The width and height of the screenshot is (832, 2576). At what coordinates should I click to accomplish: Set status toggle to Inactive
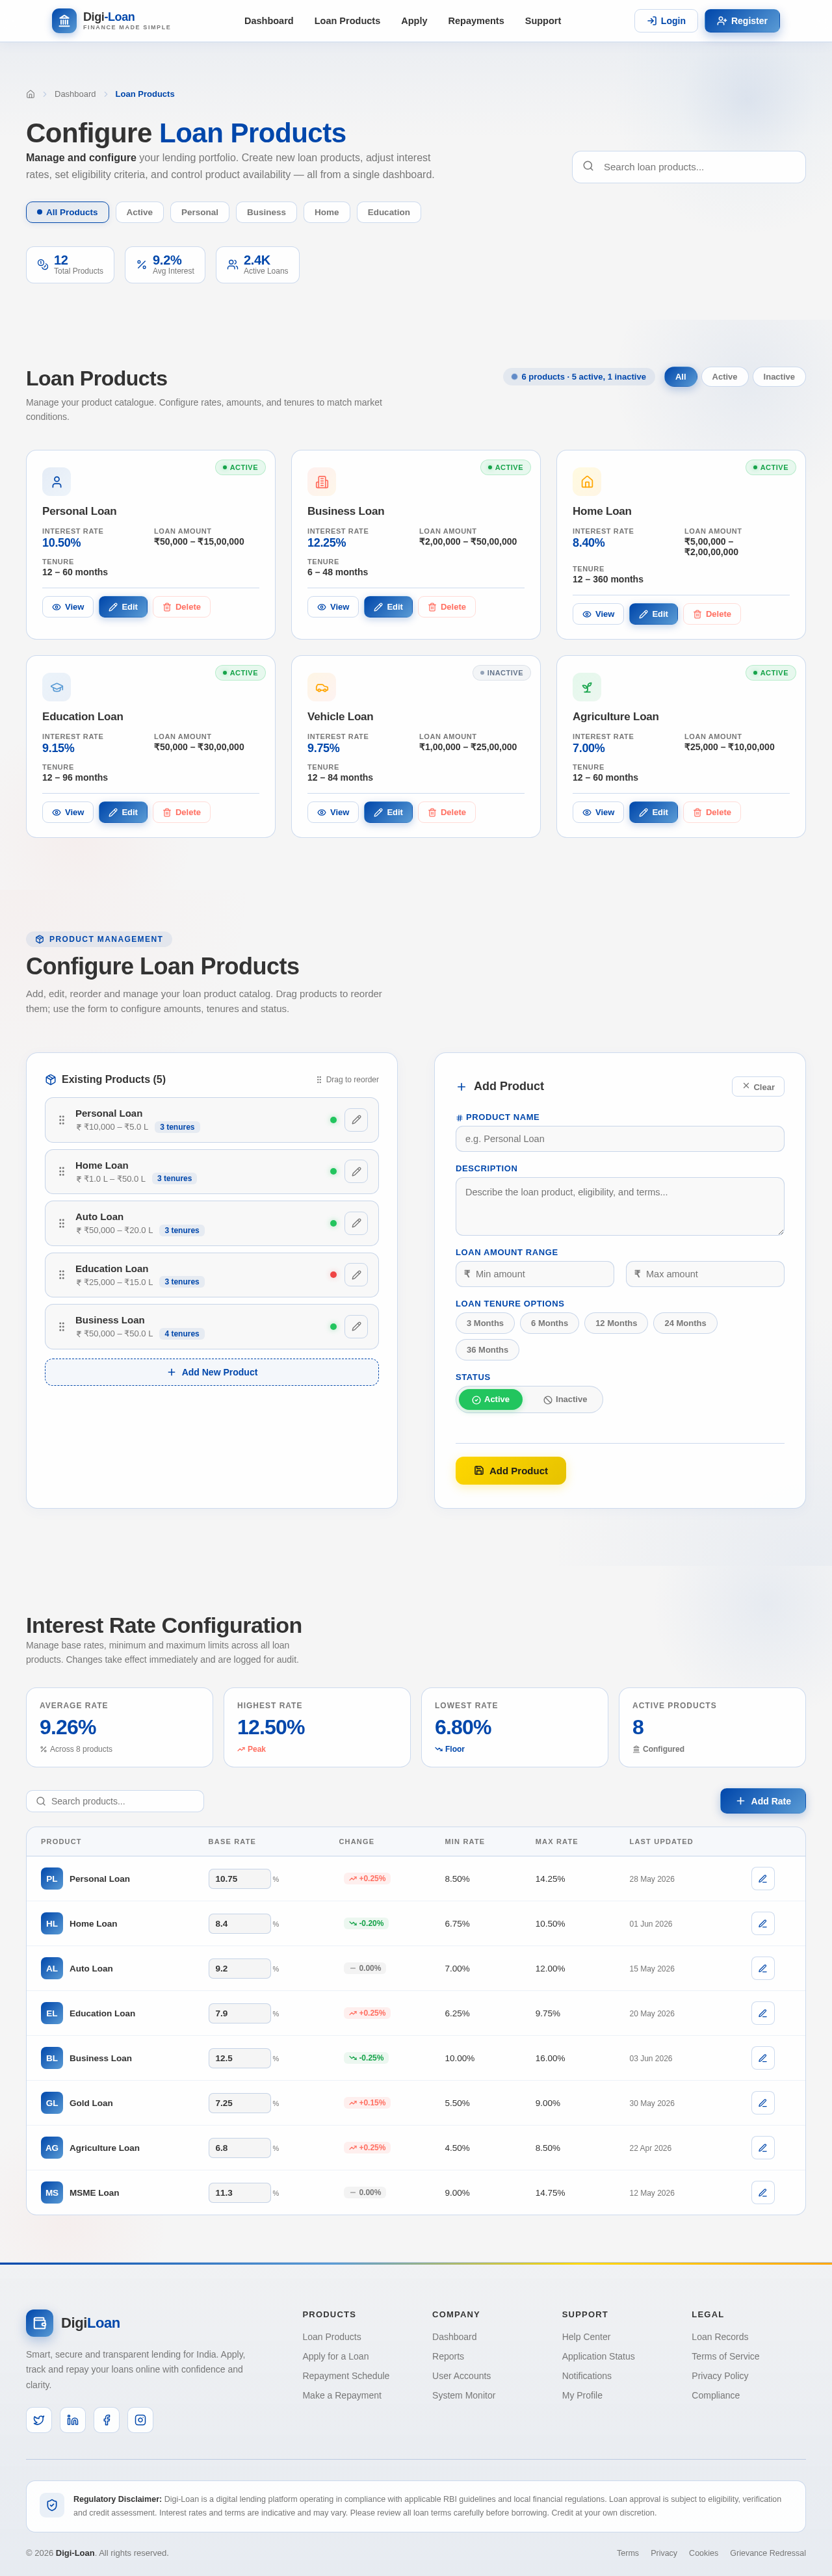[565, 1400]
